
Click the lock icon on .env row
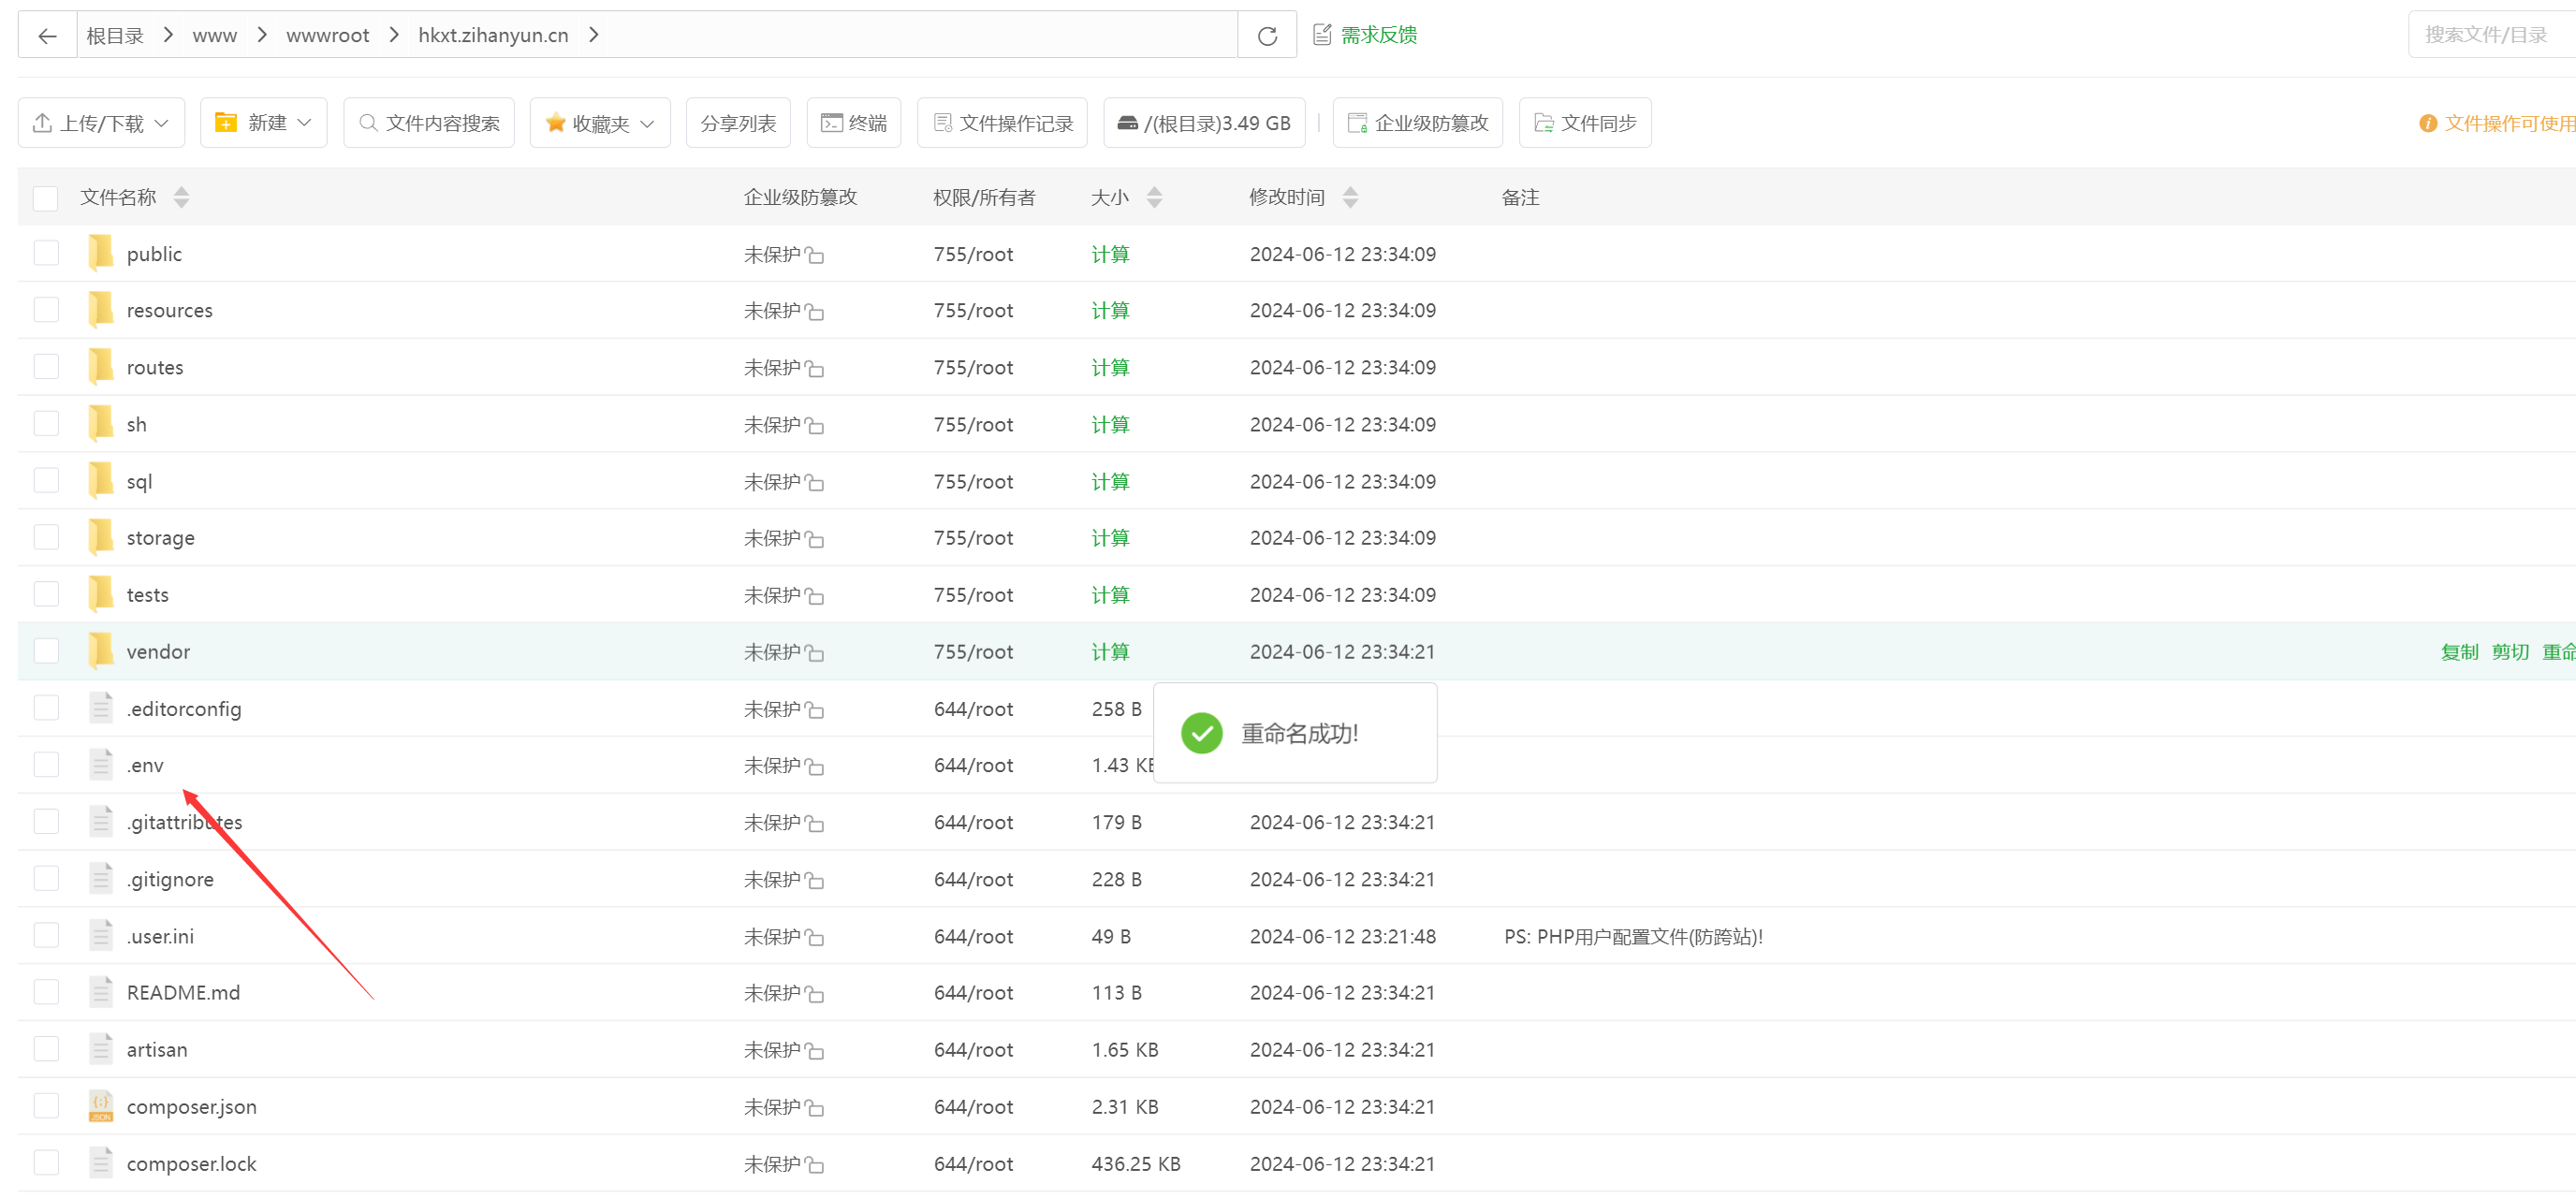click(815, 767)
